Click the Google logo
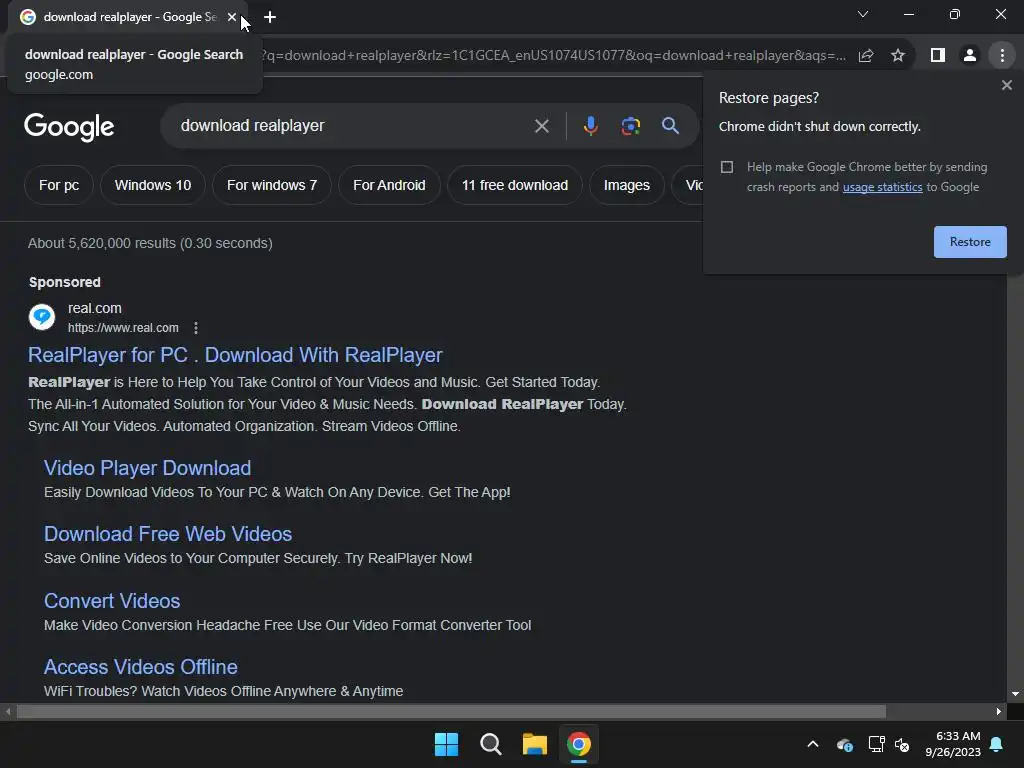1024x768 pixels. 69,127
